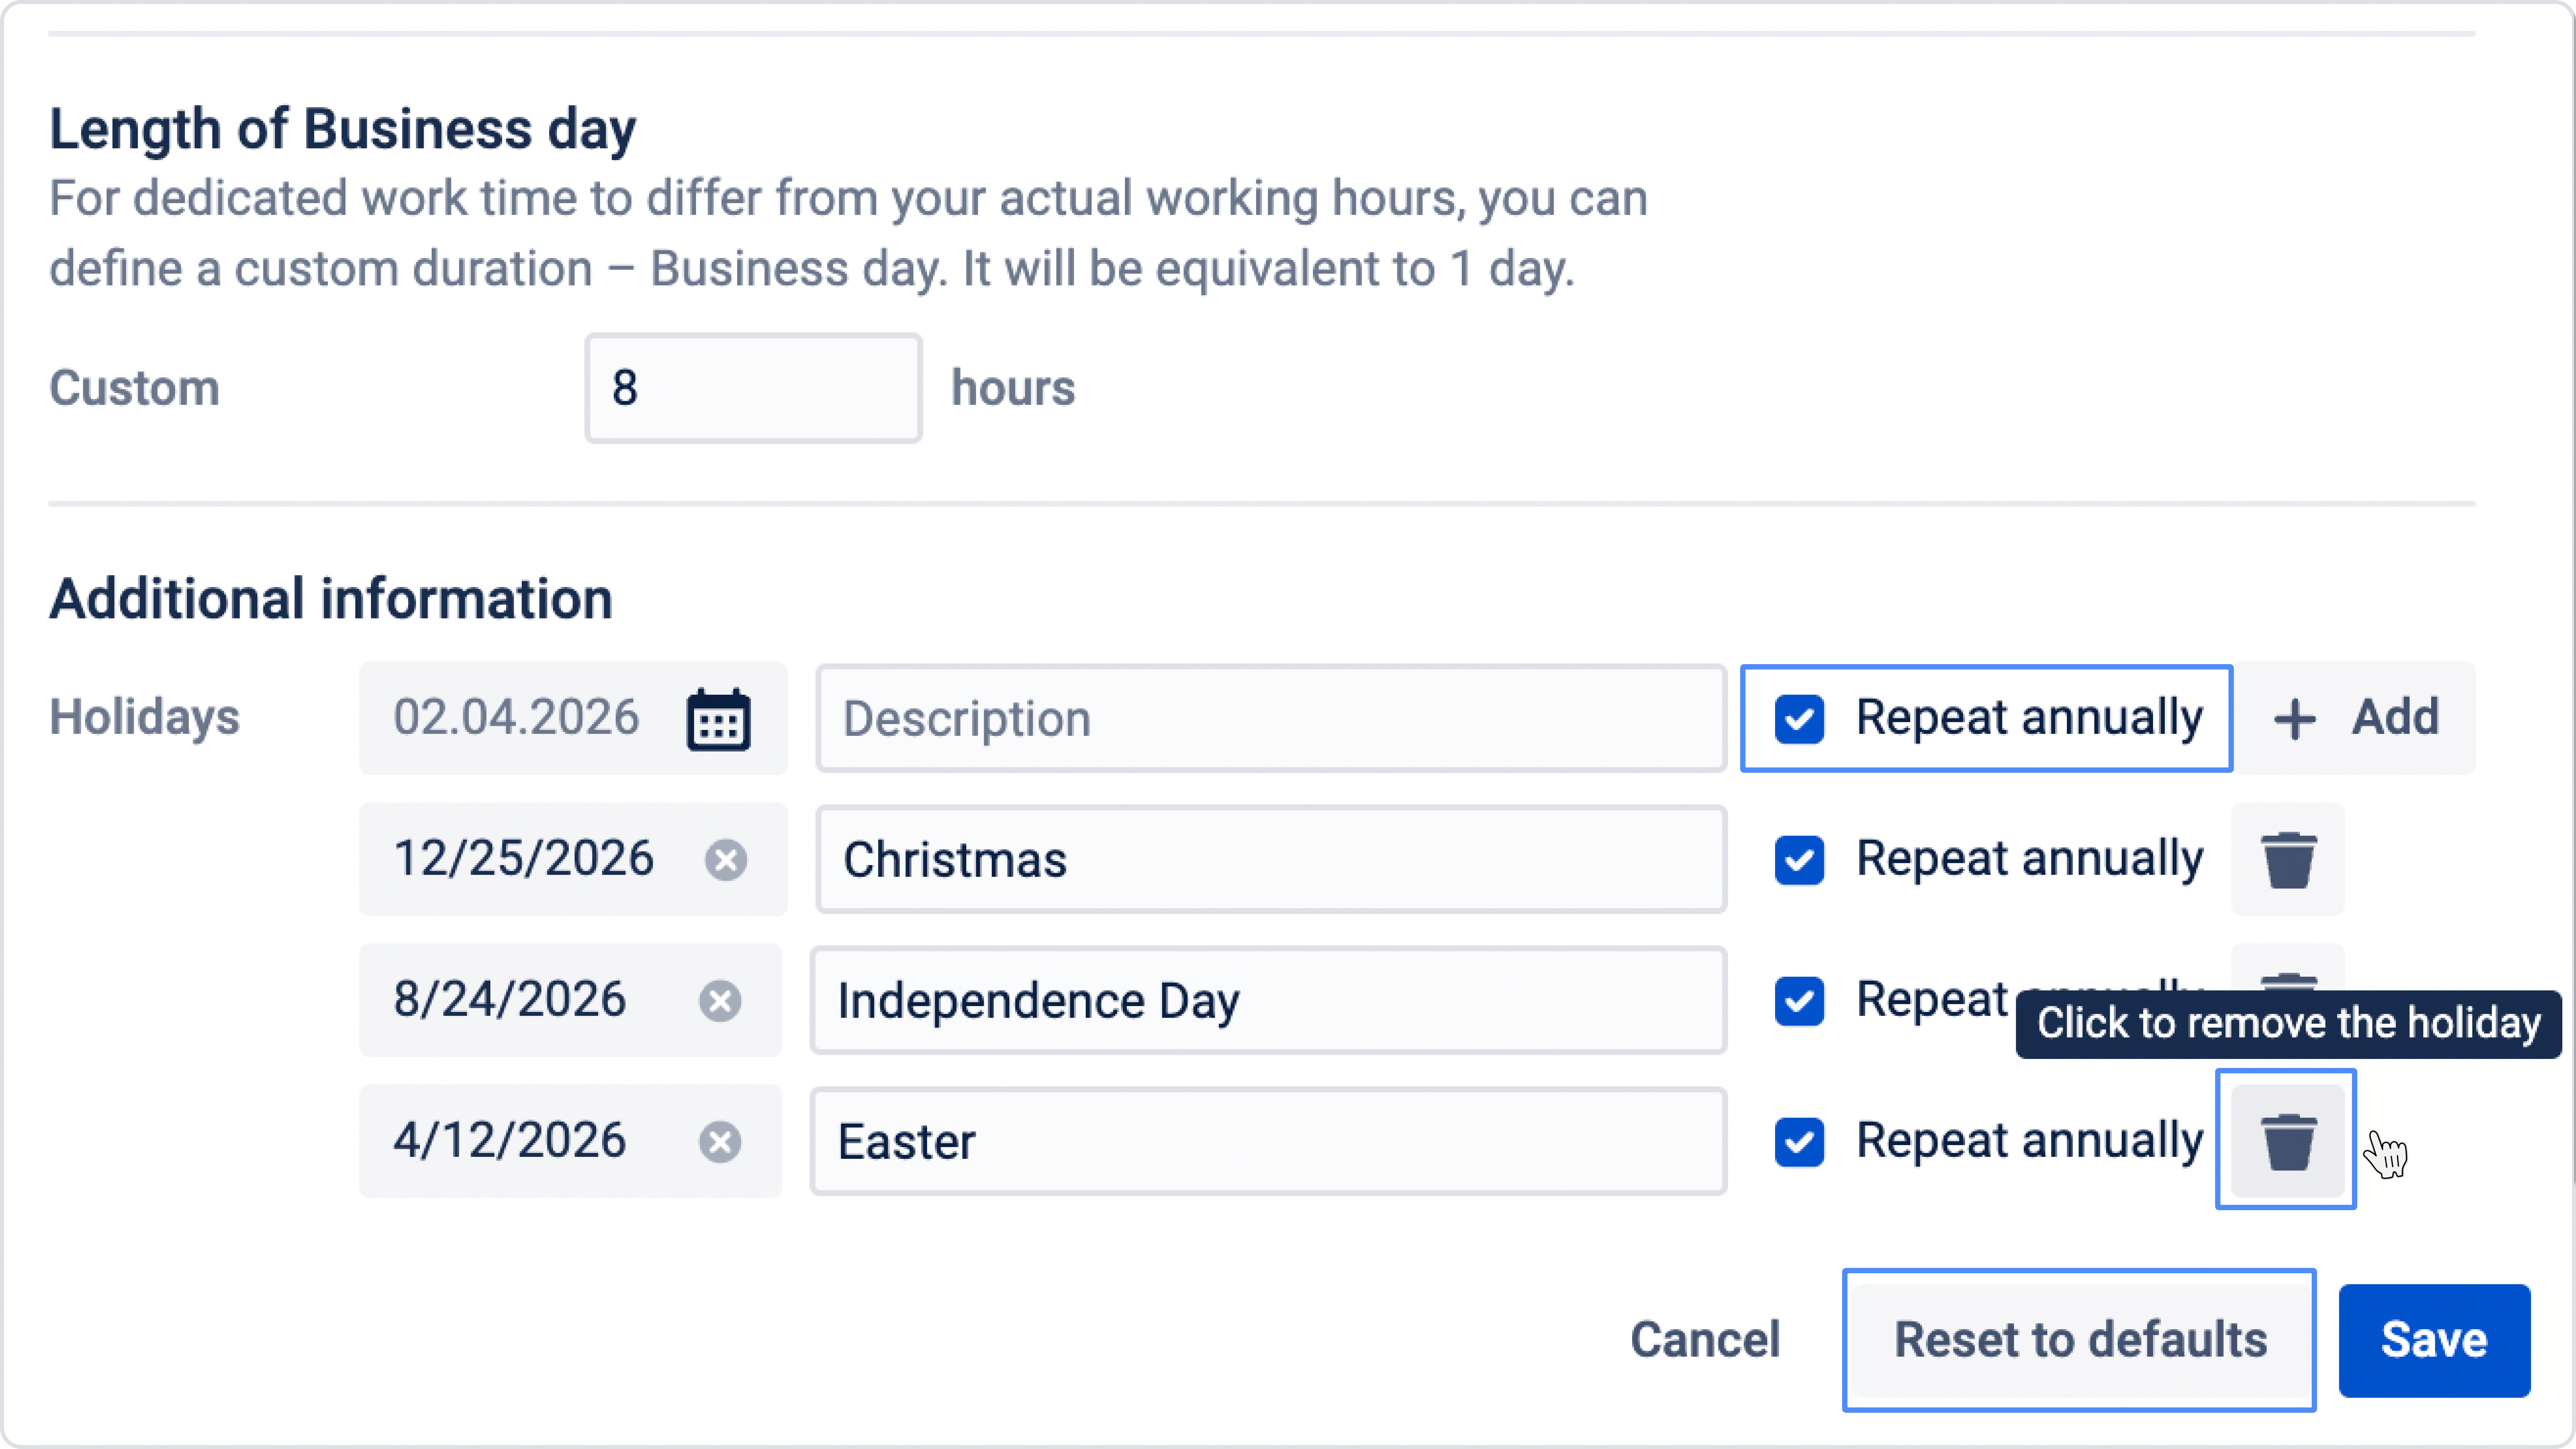Cancel the settings changes
2576x1449 pixels.
1705,1340
